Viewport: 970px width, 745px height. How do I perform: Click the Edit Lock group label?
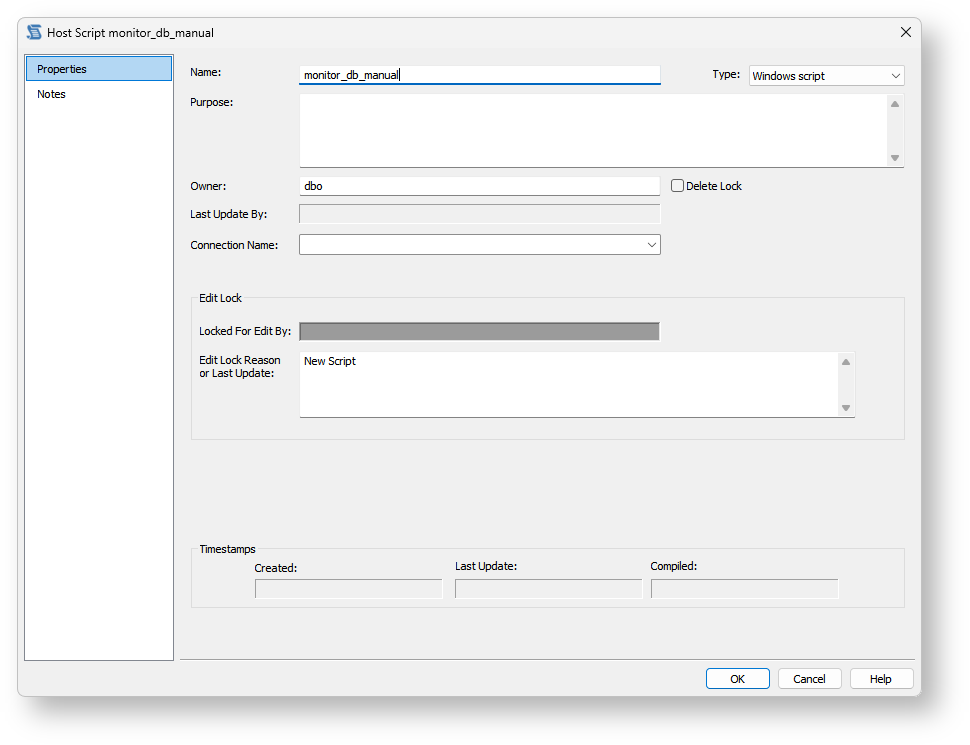[x=220, y=298]
